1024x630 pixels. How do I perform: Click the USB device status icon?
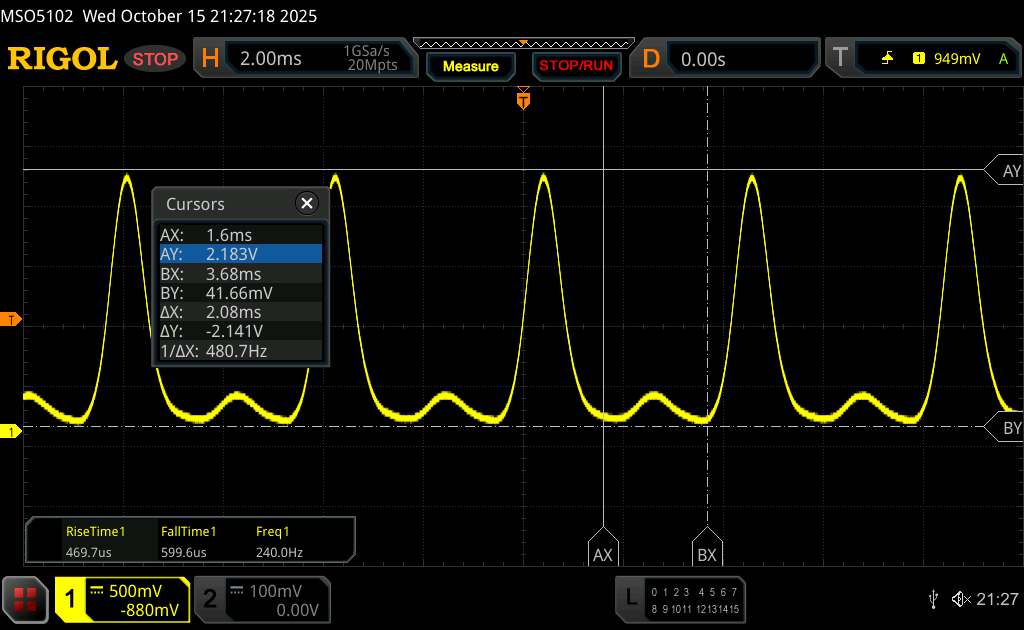click(933, 598)
